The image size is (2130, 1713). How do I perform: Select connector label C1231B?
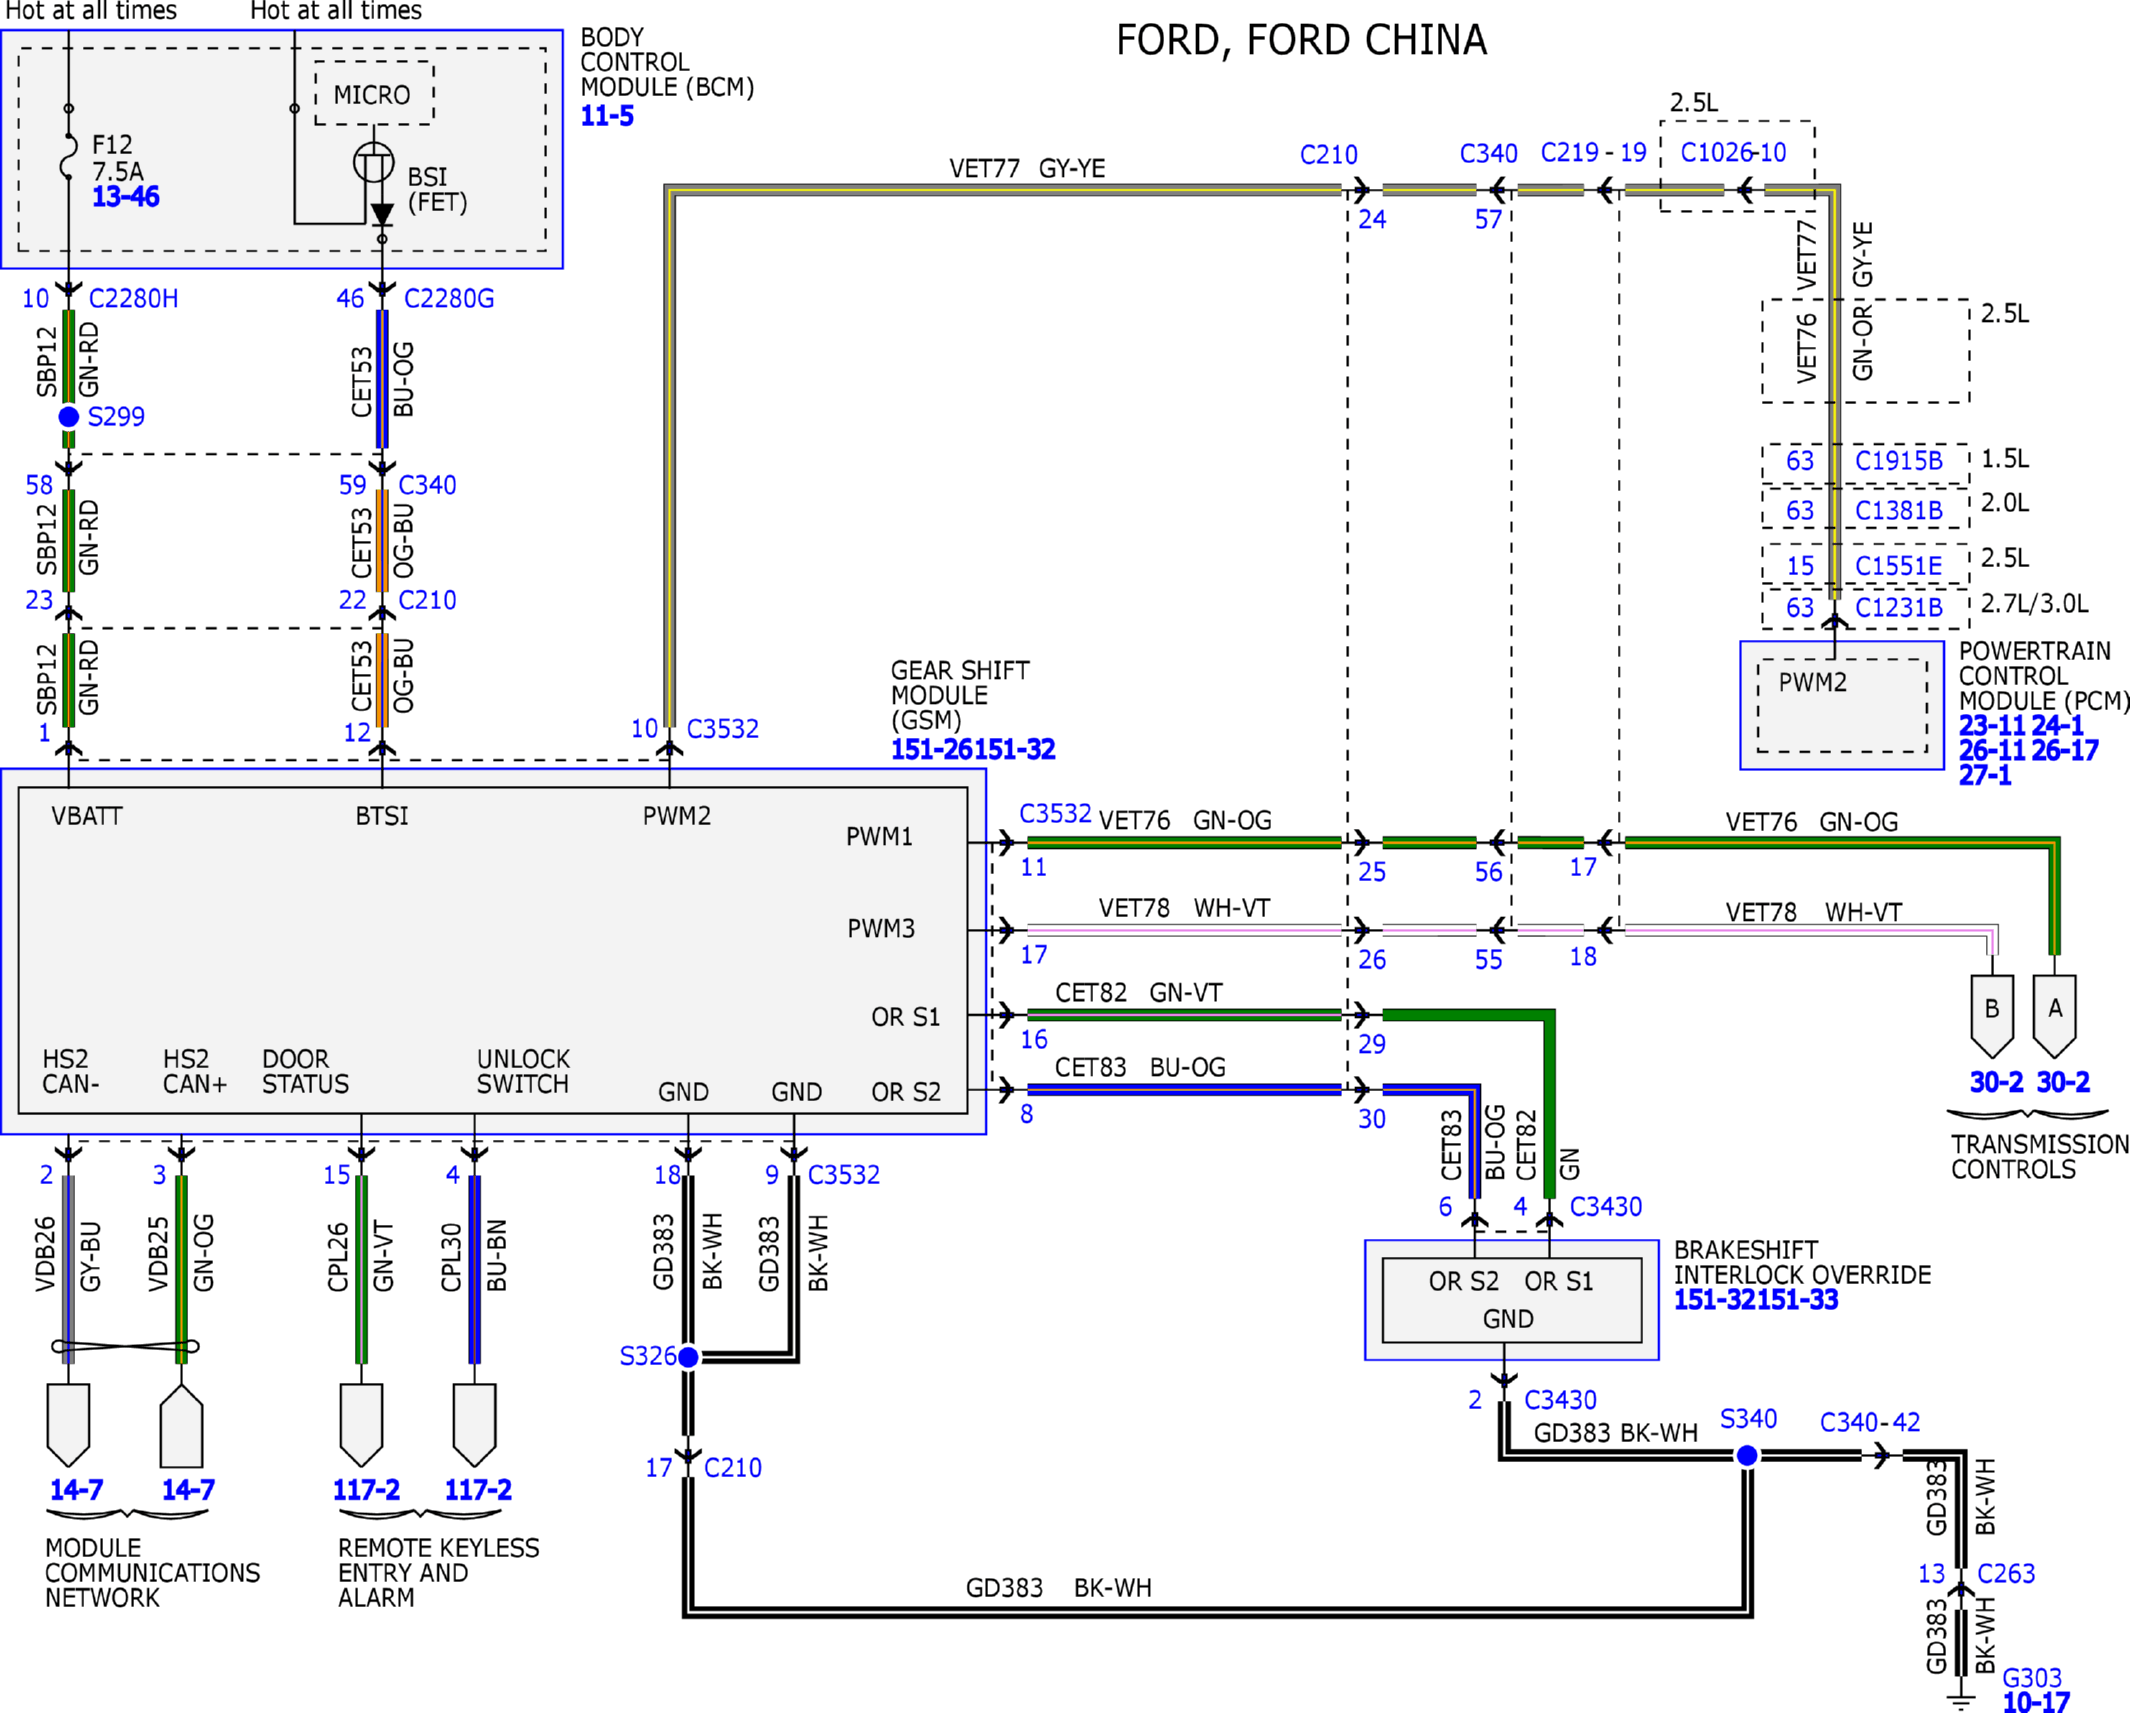pos(1899,607)
